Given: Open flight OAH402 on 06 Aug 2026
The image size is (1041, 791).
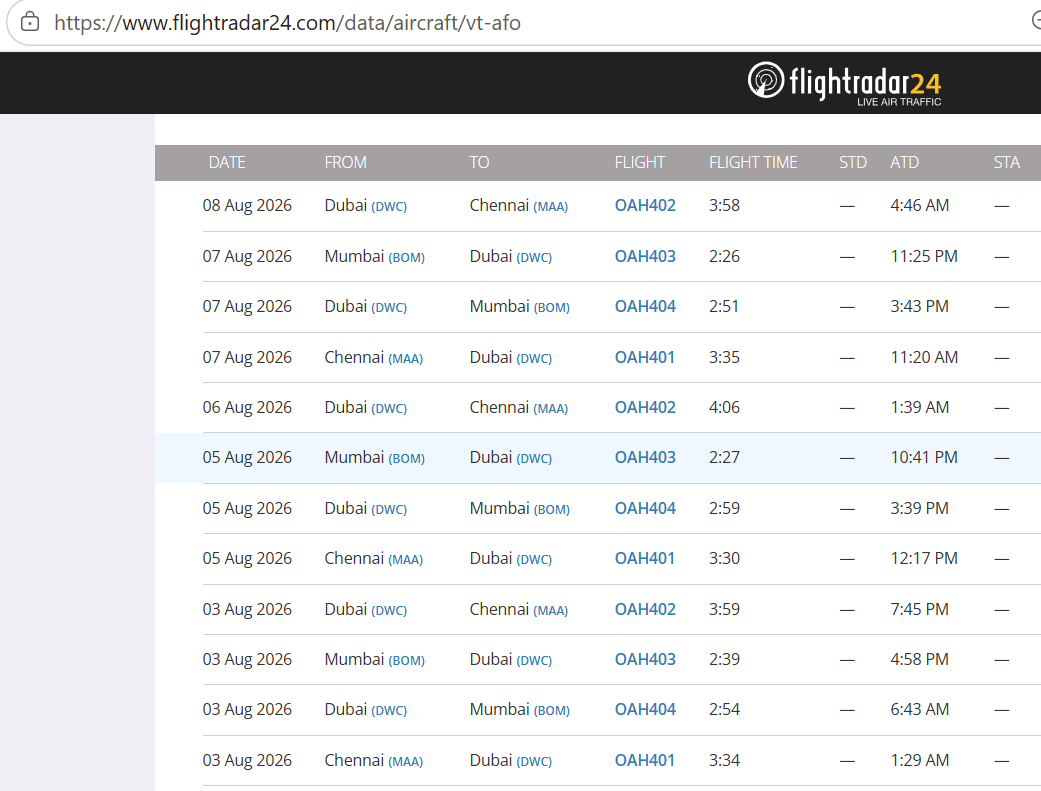Looking at the screenshot, I should click(x=645, y=407).
